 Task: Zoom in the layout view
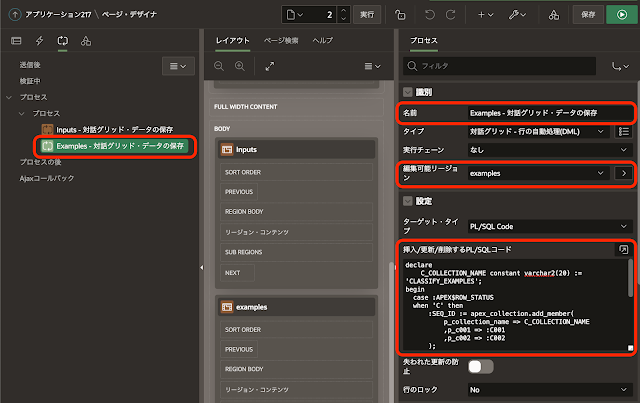(240, 66)
